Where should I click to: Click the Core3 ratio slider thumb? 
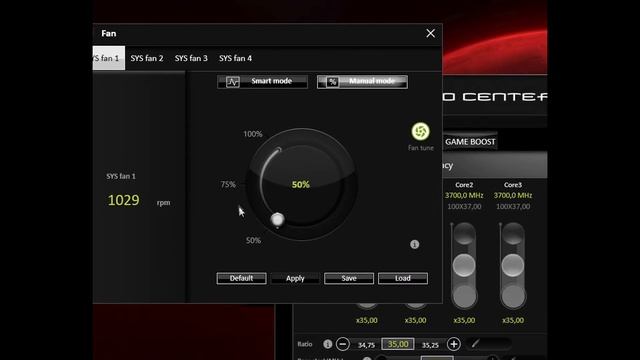pyautogui.click(x=513, y=265)
